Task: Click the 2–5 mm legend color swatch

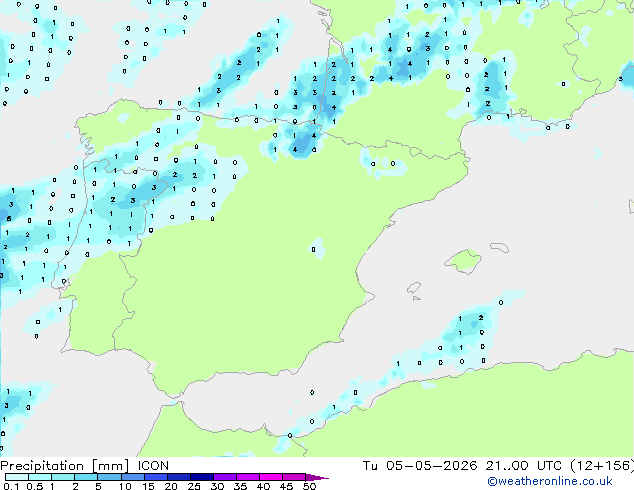Action: [86, 477]
